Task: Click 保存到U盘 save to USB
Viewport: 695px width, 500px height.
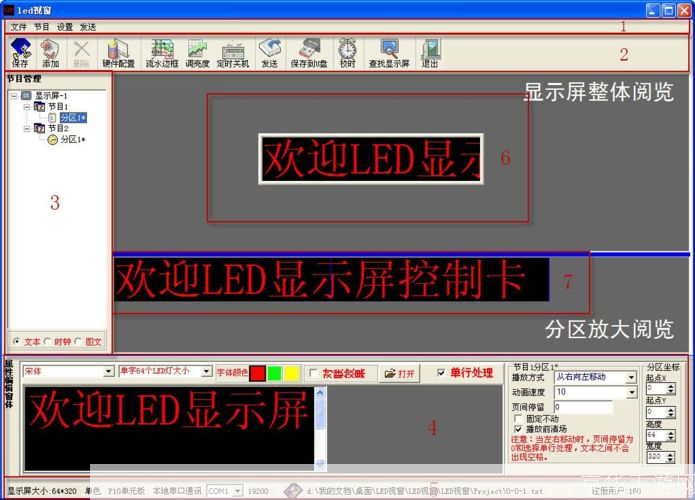Action: coord(309,53)
